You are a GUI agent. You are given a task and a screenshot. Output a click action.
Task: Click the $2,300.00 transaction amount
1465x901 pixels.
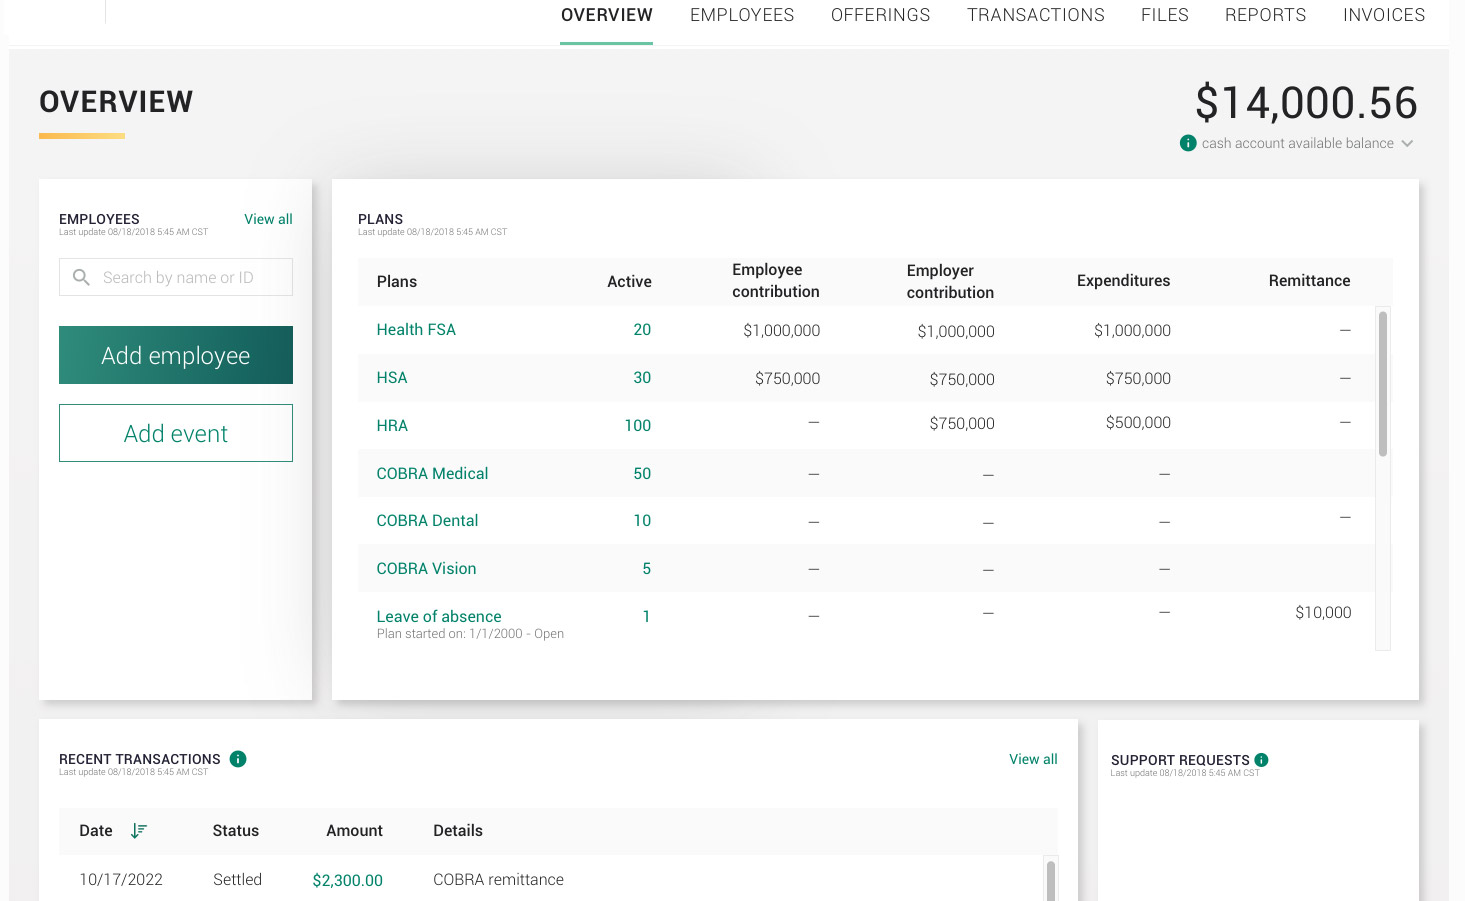[347, 880]
